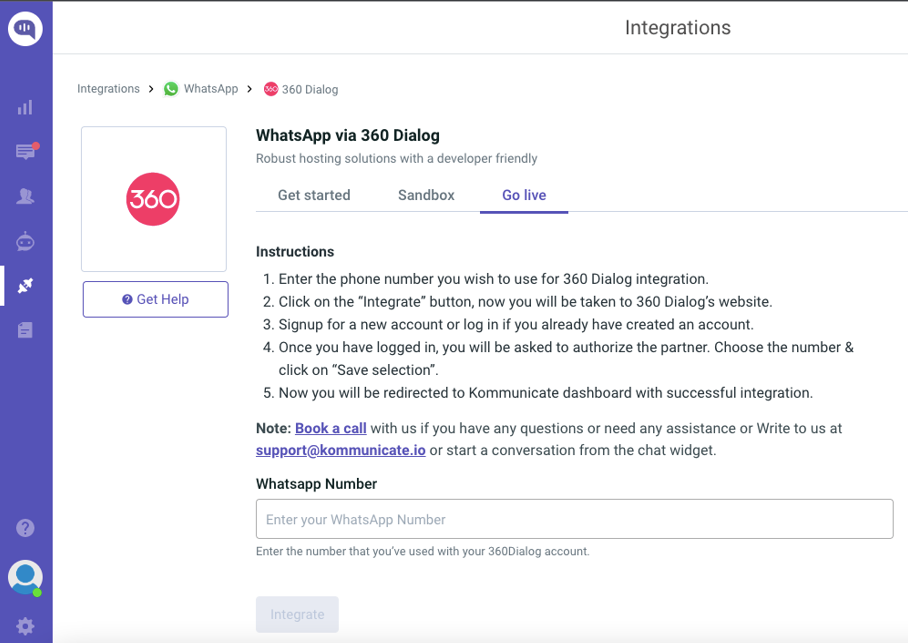This screenshot has width=908, height=643.
Task: Go to Integrations breadcrumb link
Action: tap(108, 89)
